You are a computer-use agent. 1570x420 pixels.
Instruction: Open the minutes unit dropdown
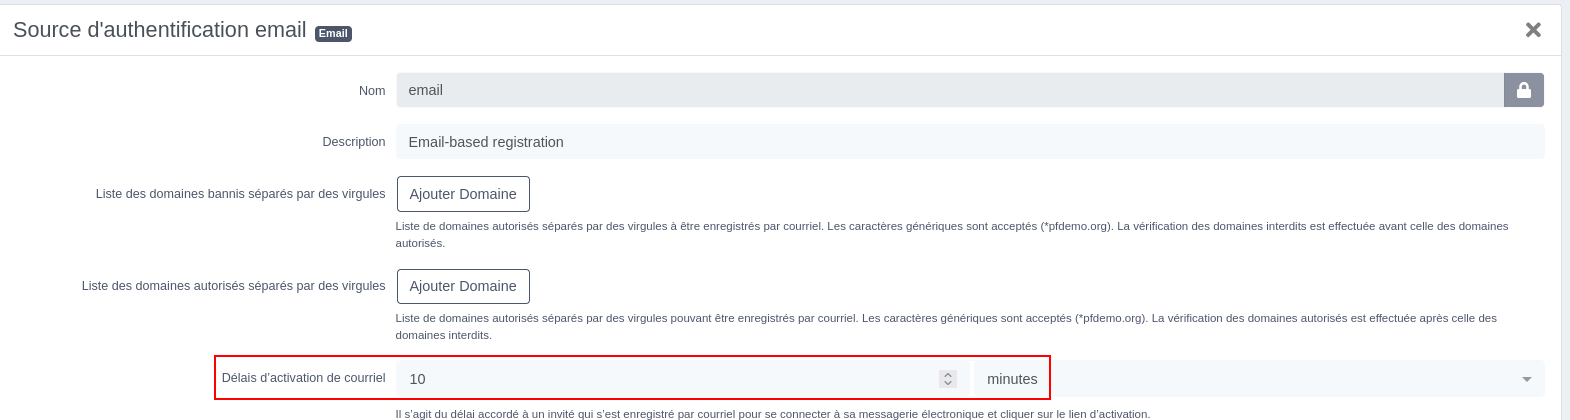[1259, 379]
